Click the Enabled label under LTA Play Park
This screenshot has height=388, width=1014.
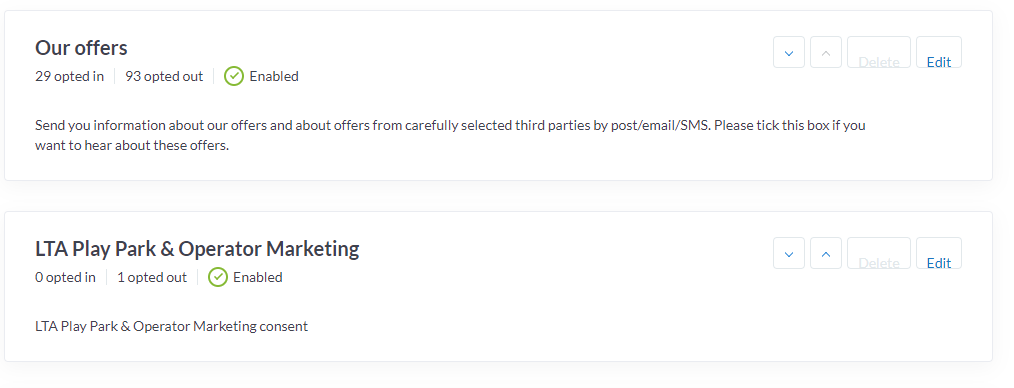pos(258,277)
